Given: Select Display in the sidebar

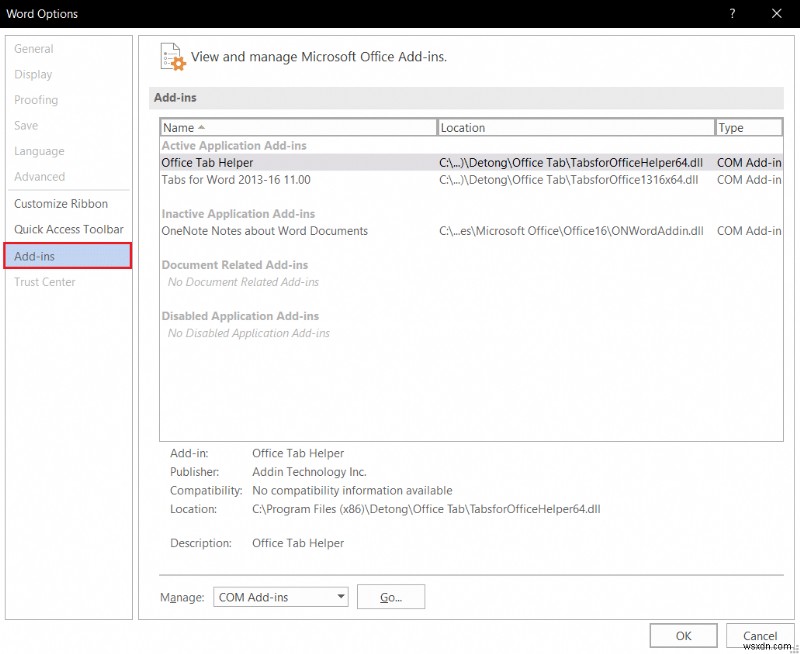Looking at the screenshot, I should point(33,74).
